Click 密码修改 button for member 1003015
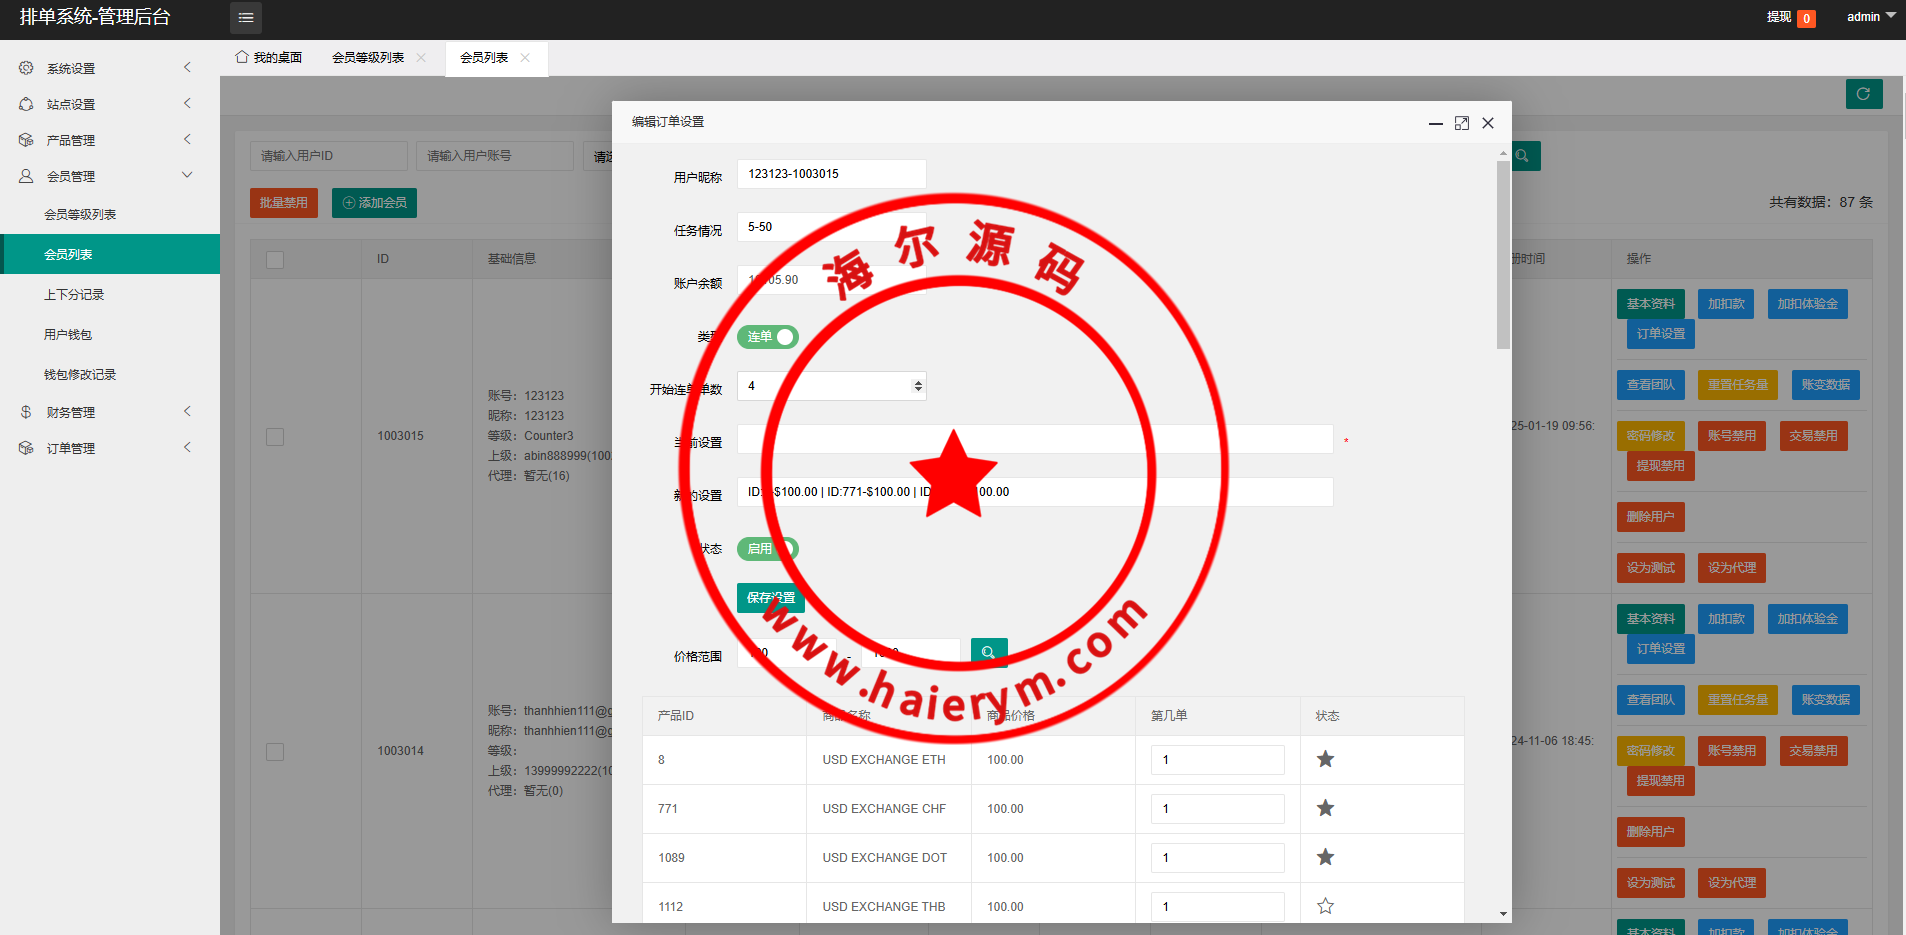This screenshot has height=935, width=1906. coord(1651,436)
